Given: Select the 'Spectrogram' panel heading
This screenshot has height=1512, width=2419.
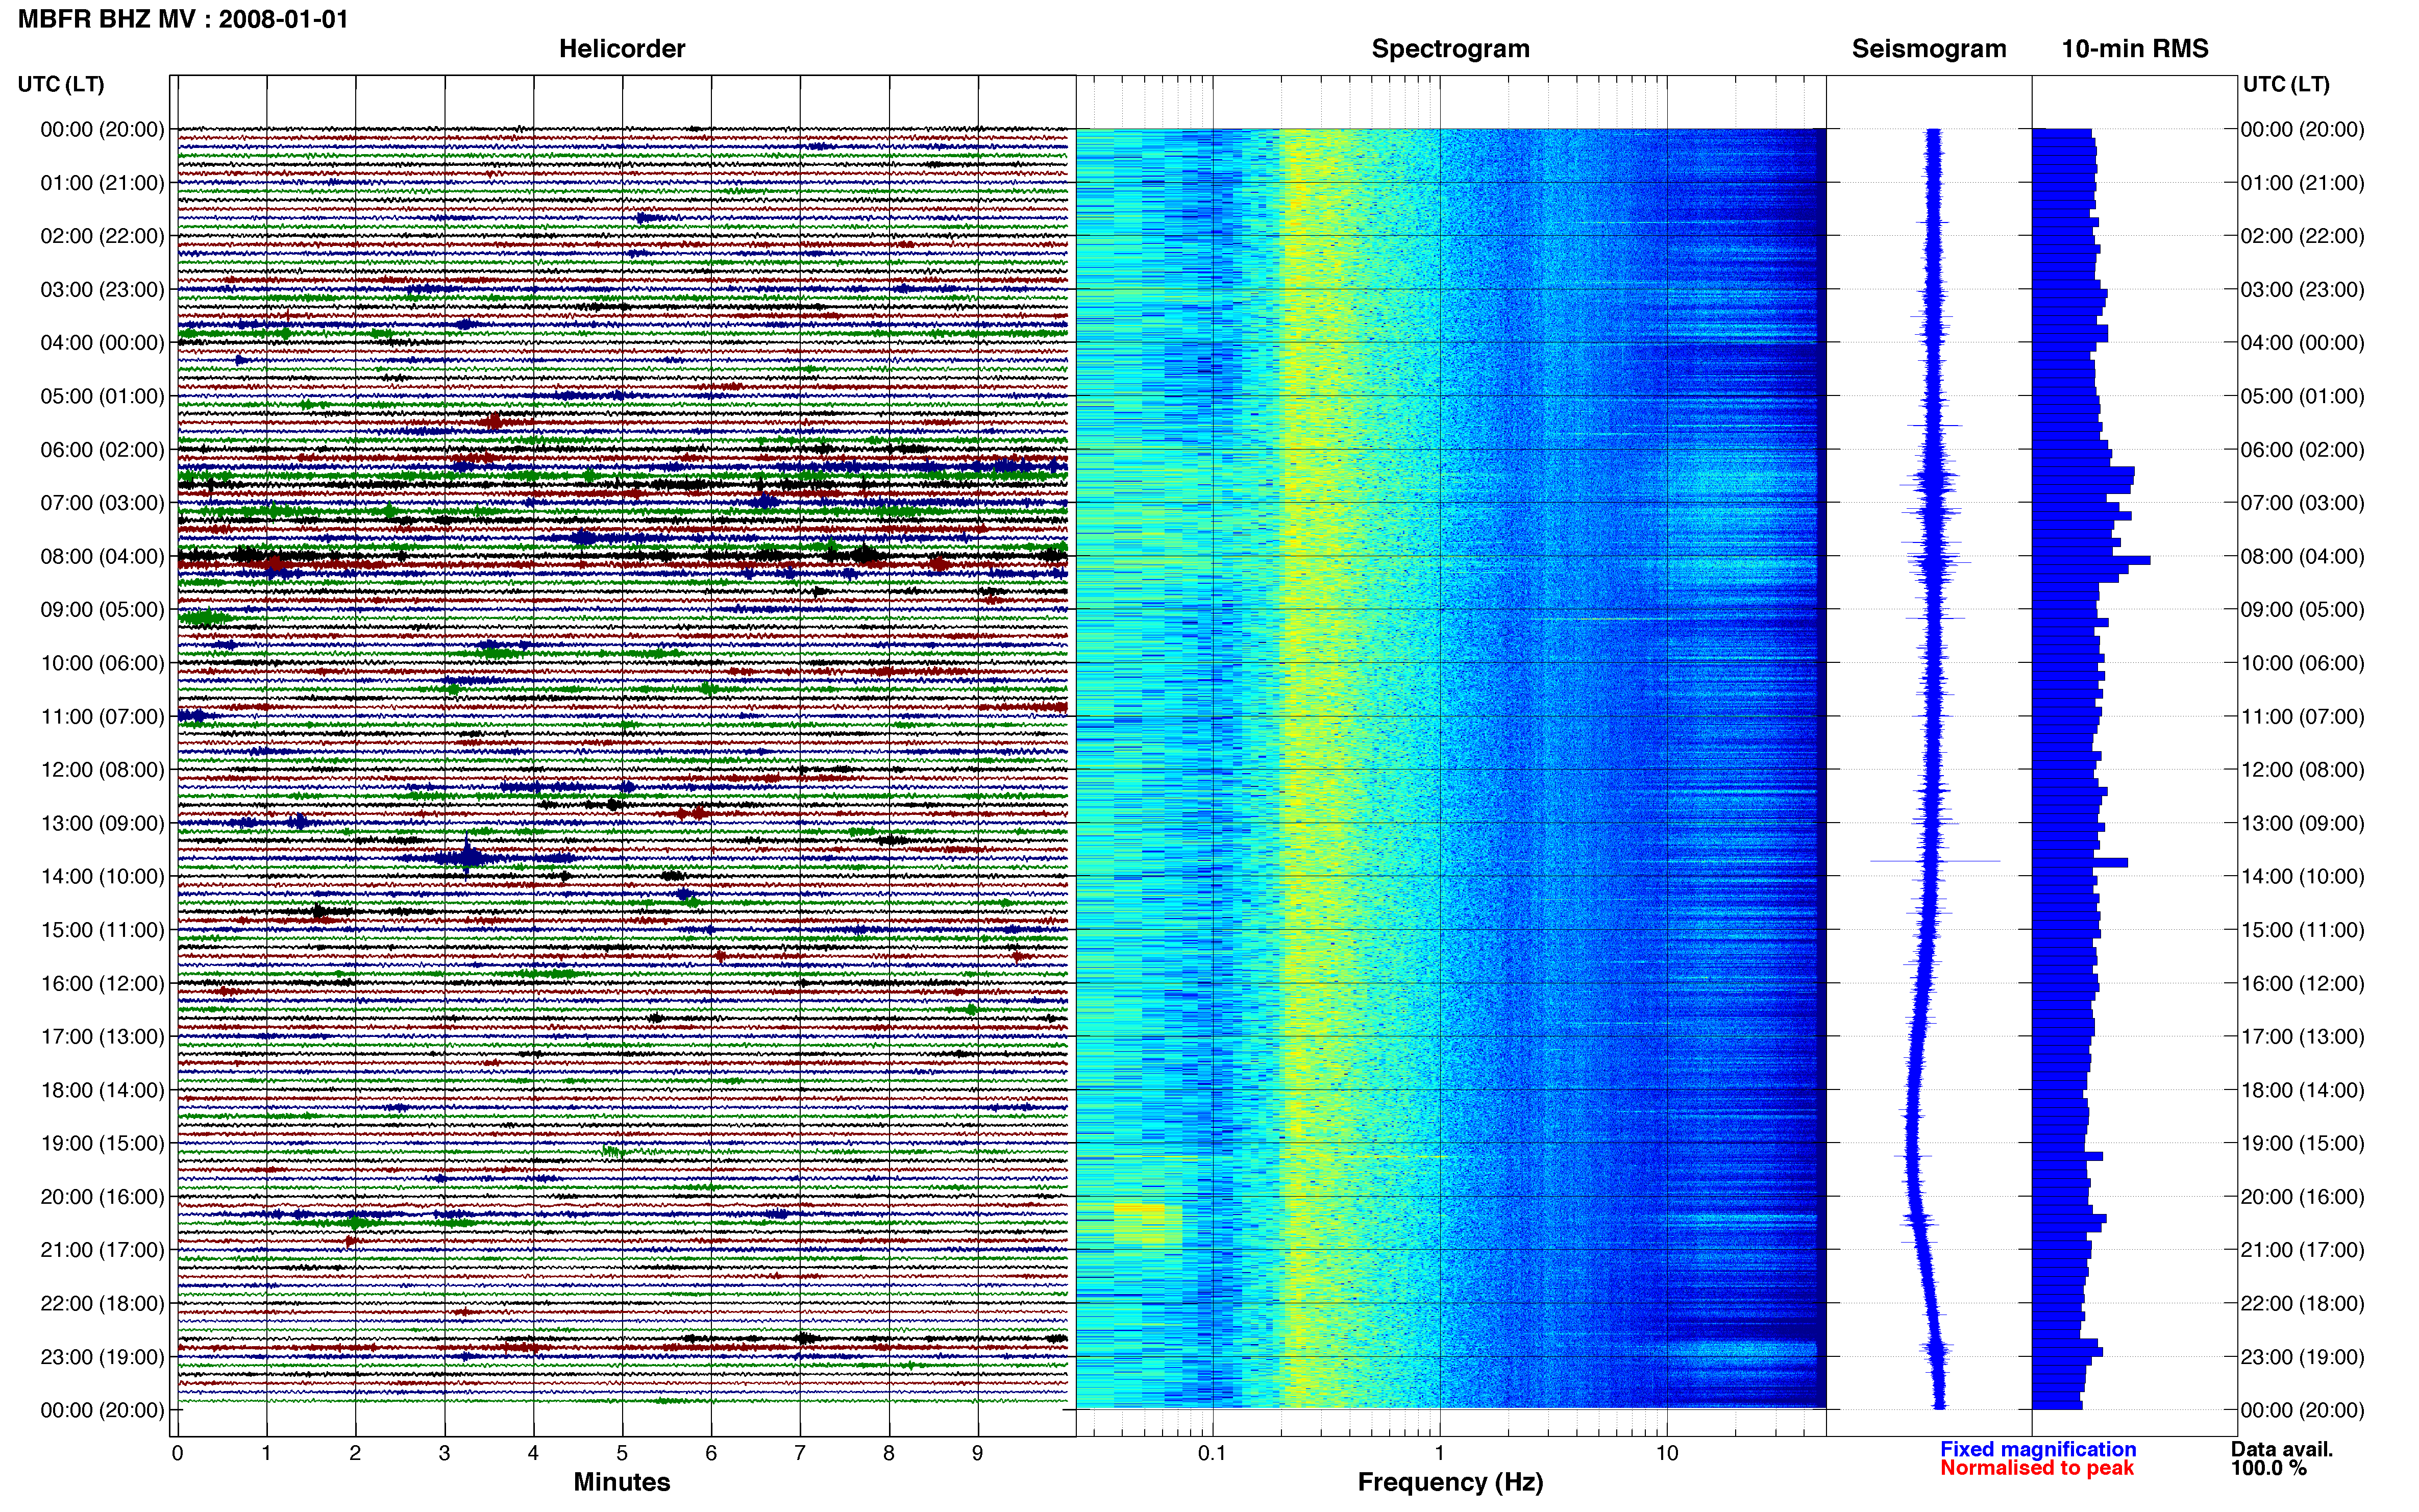Looking at the screenshot, I should pos(1450,49).
